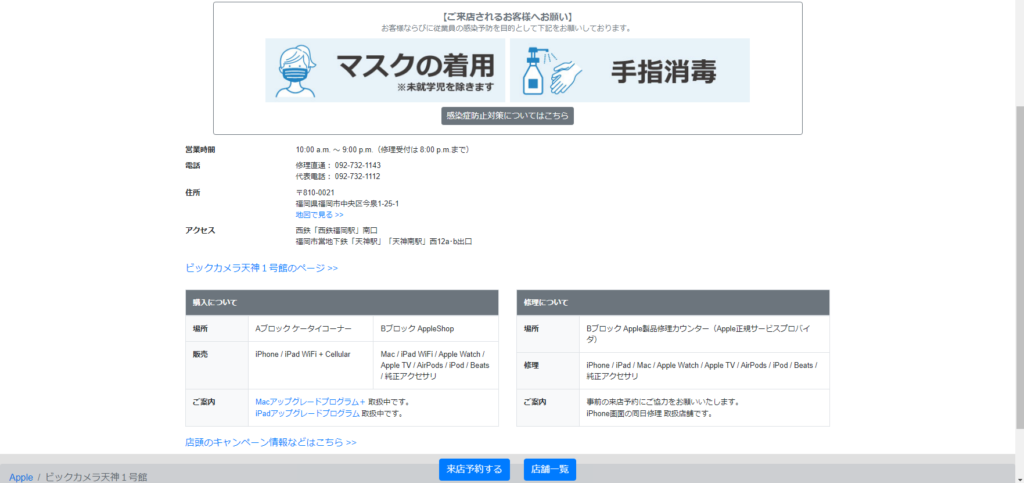
Task: Click the 購入について table header
Action: click(342, 303)
